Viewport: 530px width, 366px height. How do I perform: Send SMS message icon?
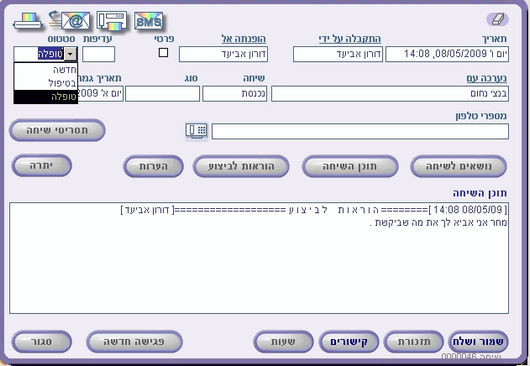[x=148, y=21]
